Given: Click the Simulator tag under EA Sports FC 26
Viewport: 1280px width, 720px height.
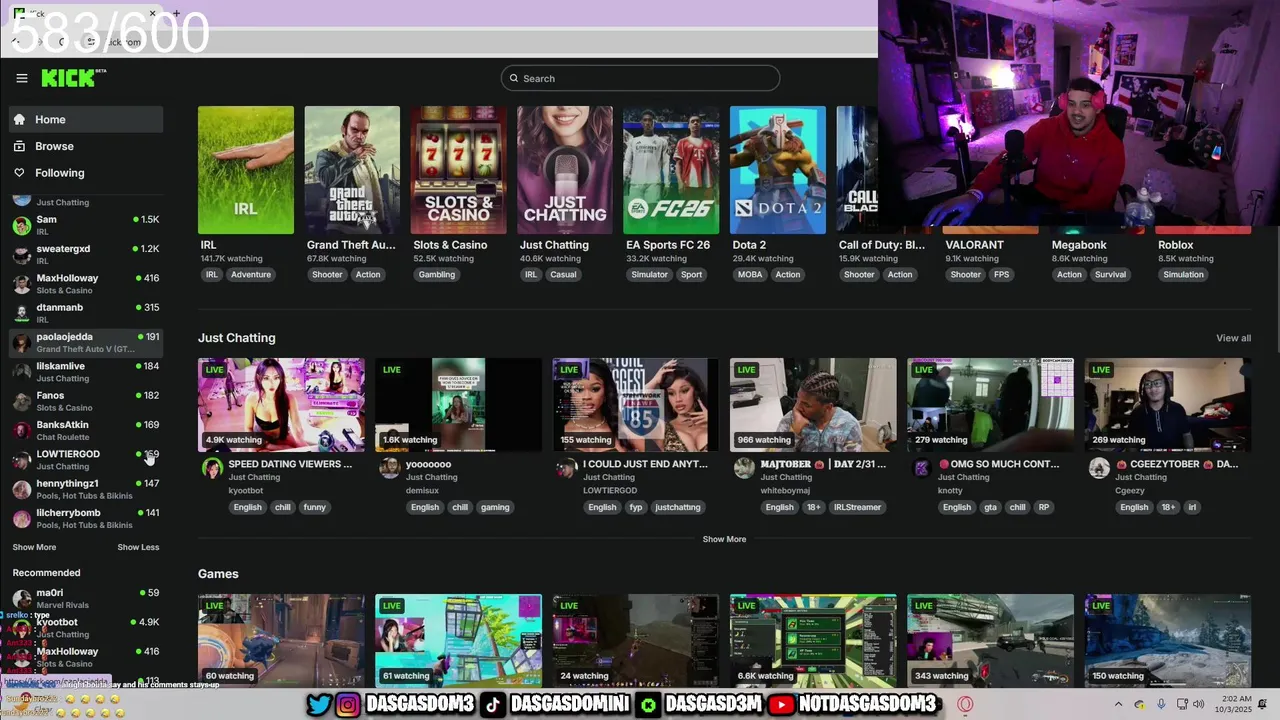Looking at the screenshot, I should click(x=649, y=274).
